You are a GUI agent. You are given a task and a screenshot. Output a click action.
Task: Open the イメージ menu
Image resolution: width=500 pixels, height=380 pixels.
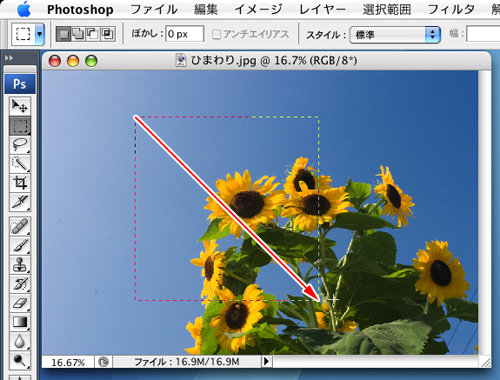(x=258, y=9)
